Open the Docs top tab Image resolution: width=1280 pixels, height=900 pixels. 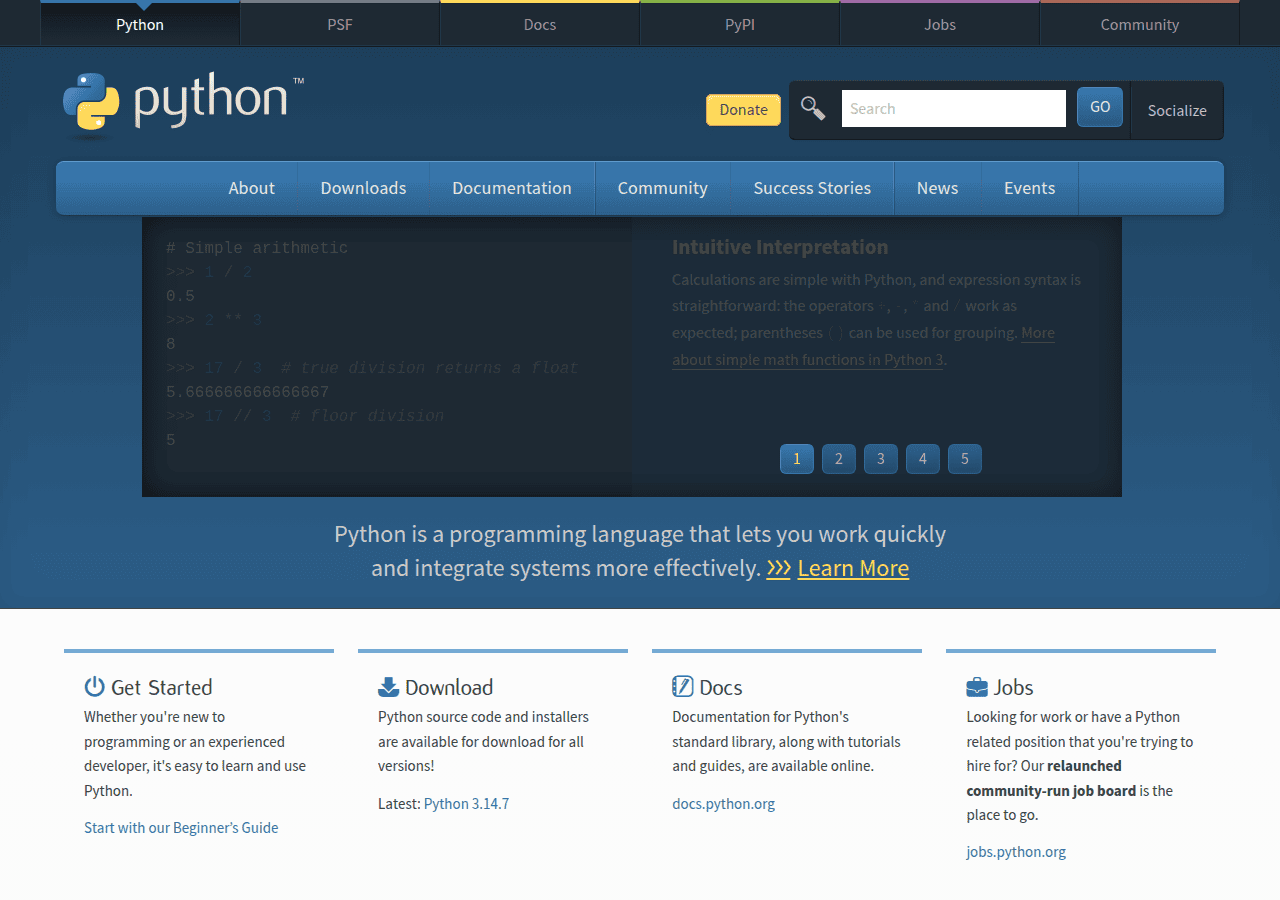tap(540, 24)
